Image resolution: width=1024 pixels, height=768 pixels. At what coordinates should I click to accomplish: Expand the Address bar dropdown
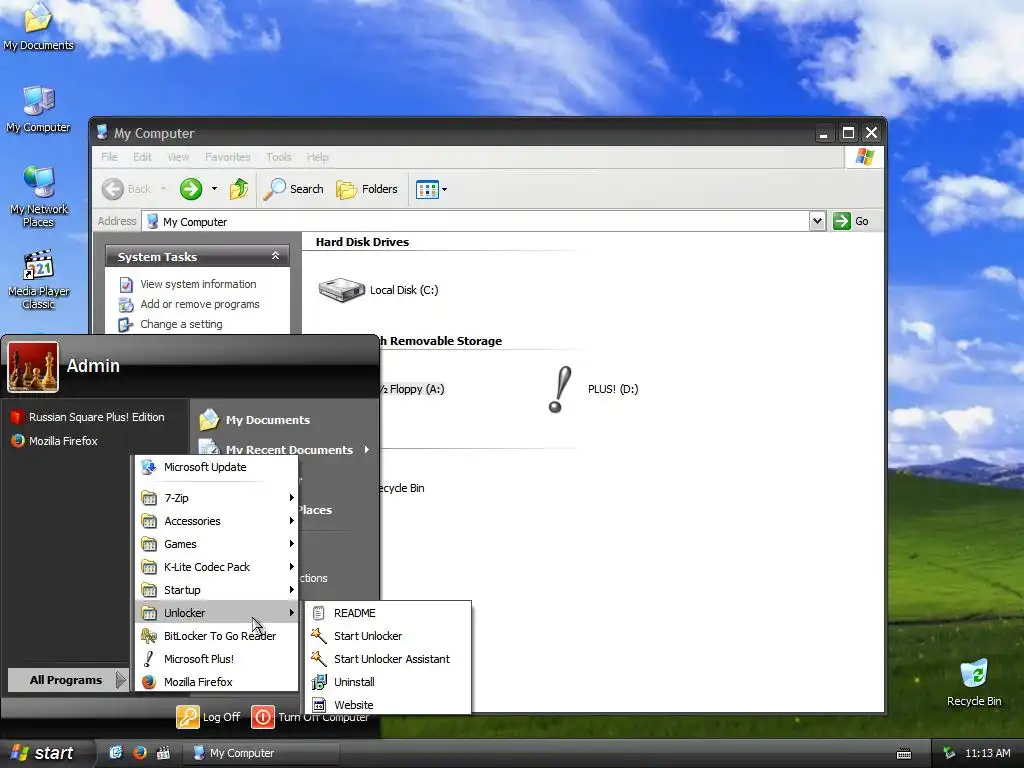click(x=817, y=221)
